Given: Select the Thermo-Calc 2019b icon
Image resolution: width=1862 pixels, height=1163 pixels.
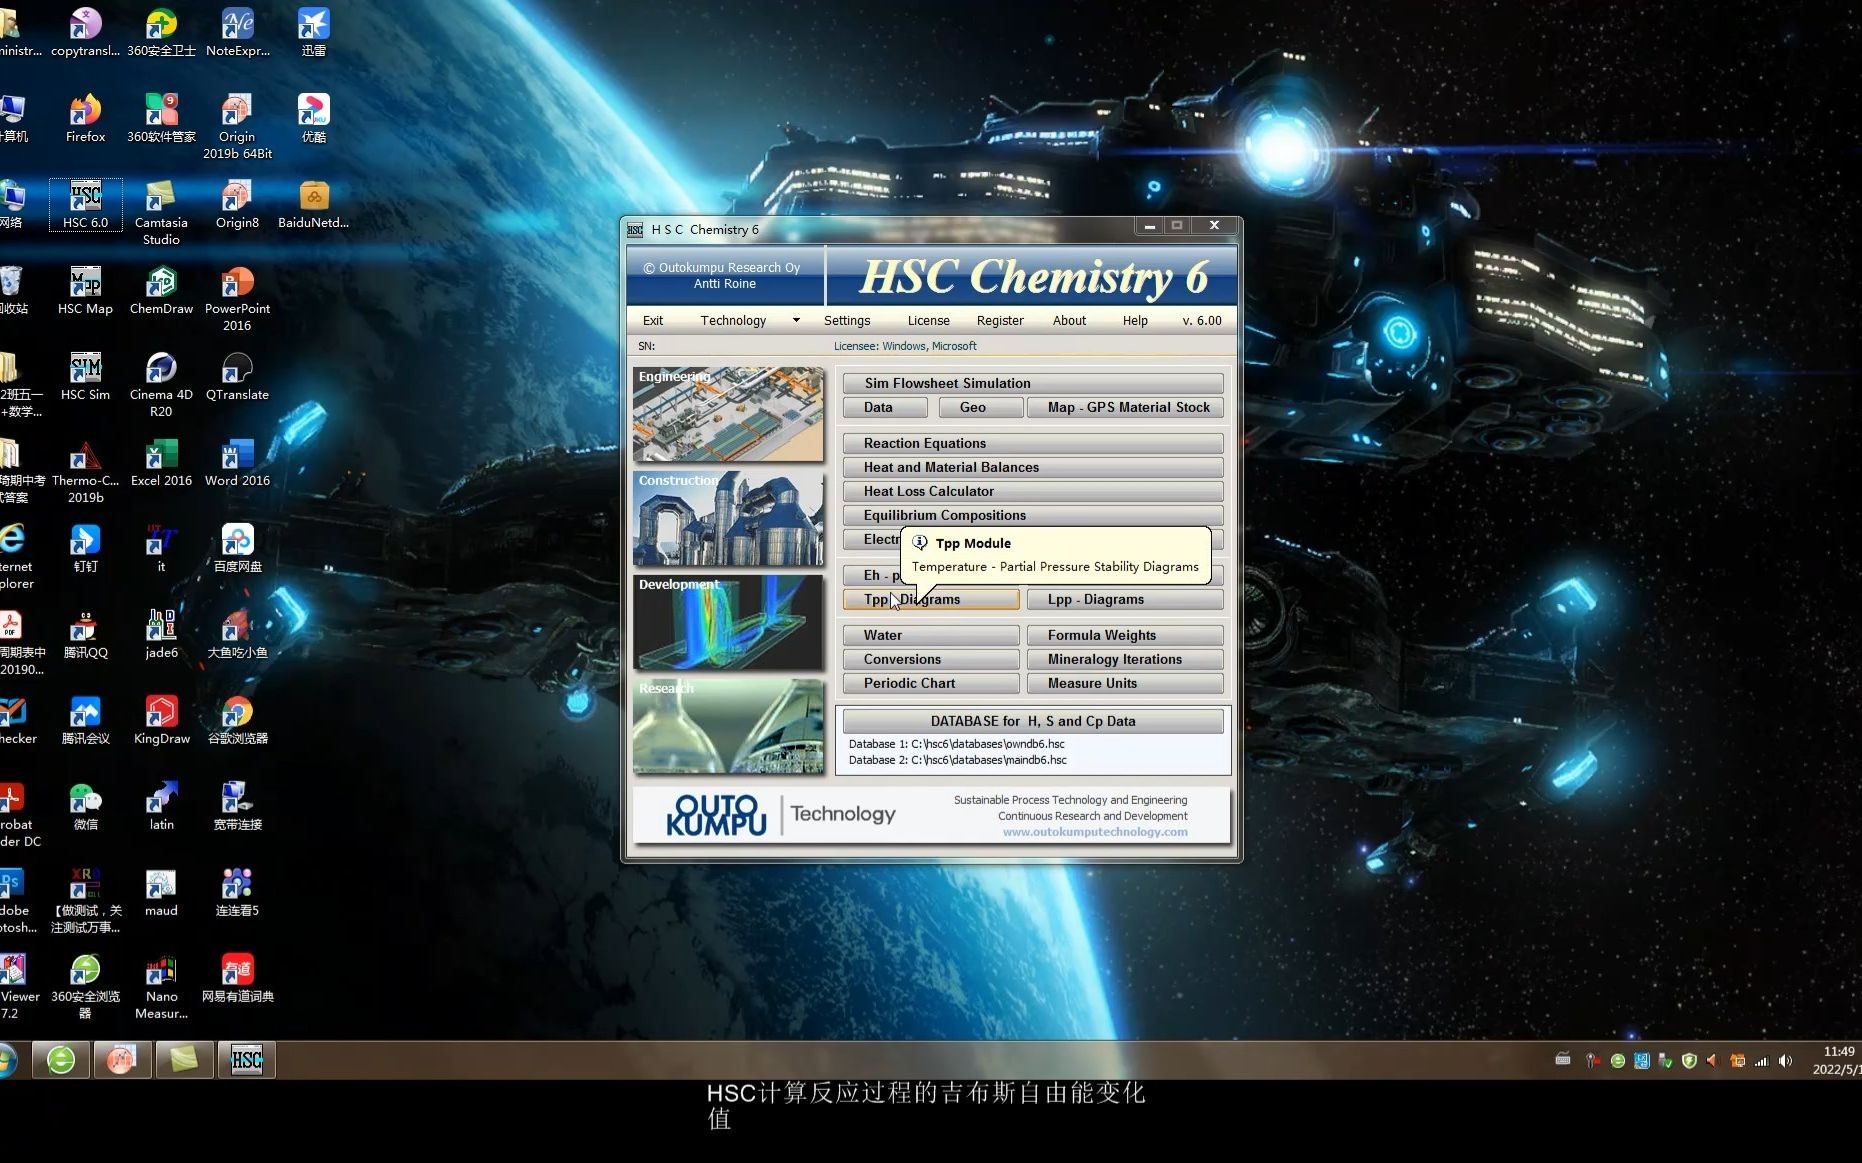Looking at the screenshot, I should pos(85,471).
